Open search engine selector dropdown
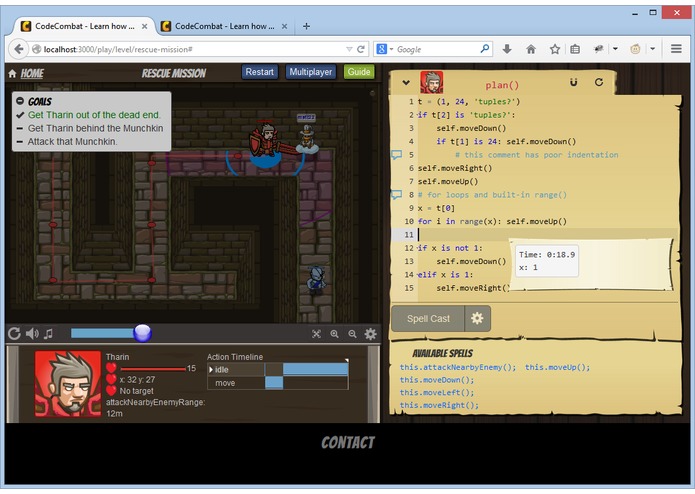Image resolution: width=695 pixels, height=494 pixels. (384, 49)
